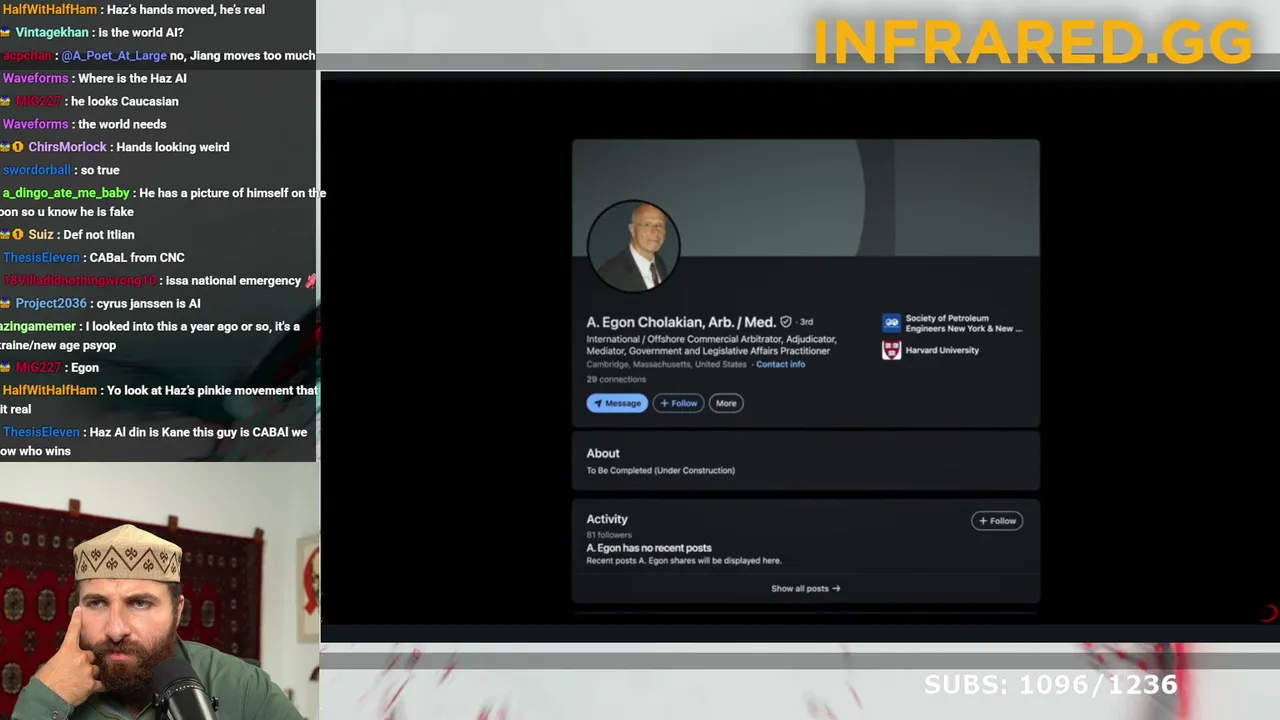This screenshot has width=1280, height=720.
Task: Click the streamer webcam feed
Action: click(160, 591)
